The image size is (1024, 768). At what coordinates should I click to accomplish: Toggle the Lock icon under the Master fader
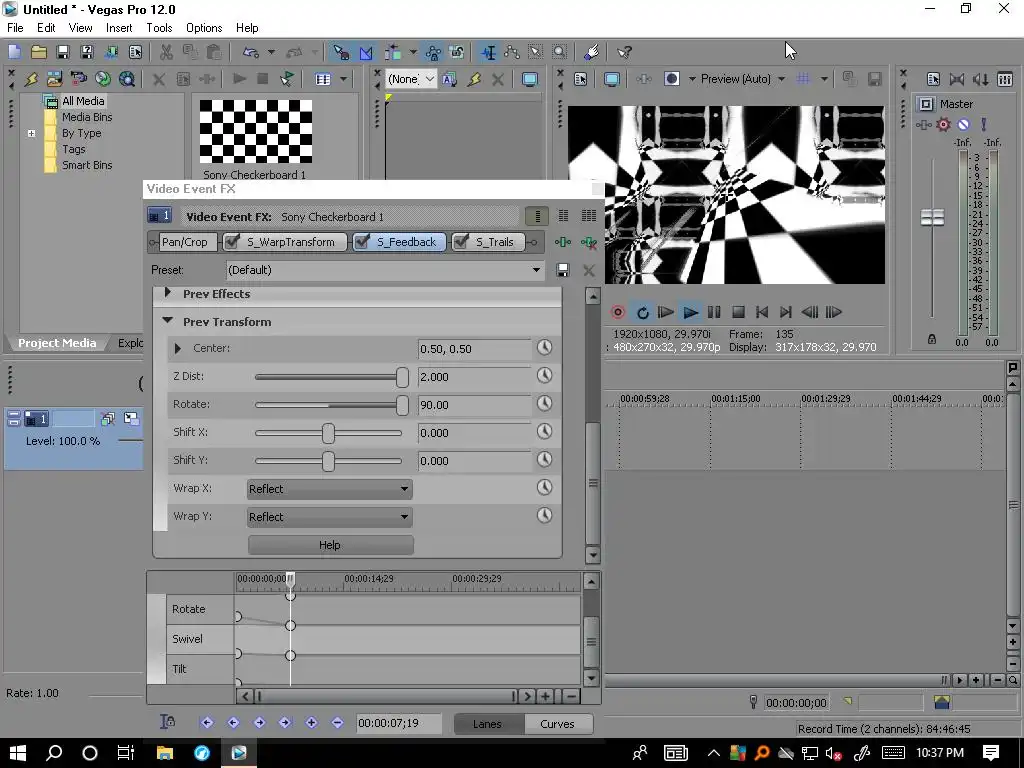932,339
